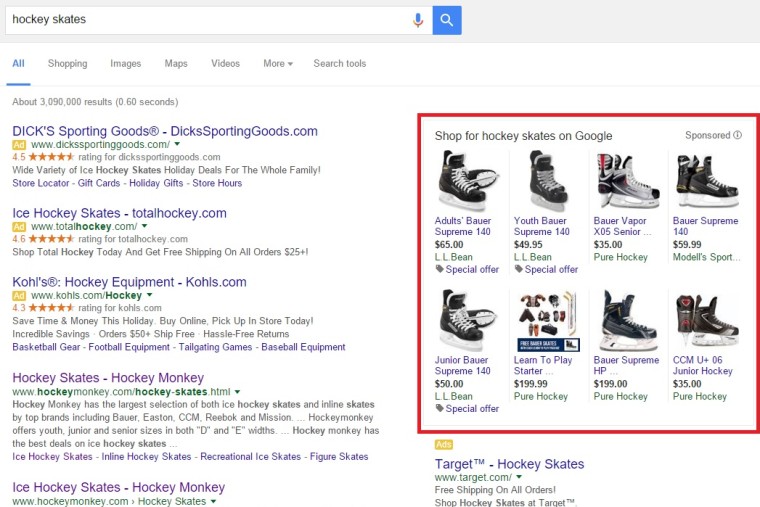Open the More search category dropdown
Image resolution: width=760 pixels, height=507 pixels.
pyautogui.click(x=278, y=63)
